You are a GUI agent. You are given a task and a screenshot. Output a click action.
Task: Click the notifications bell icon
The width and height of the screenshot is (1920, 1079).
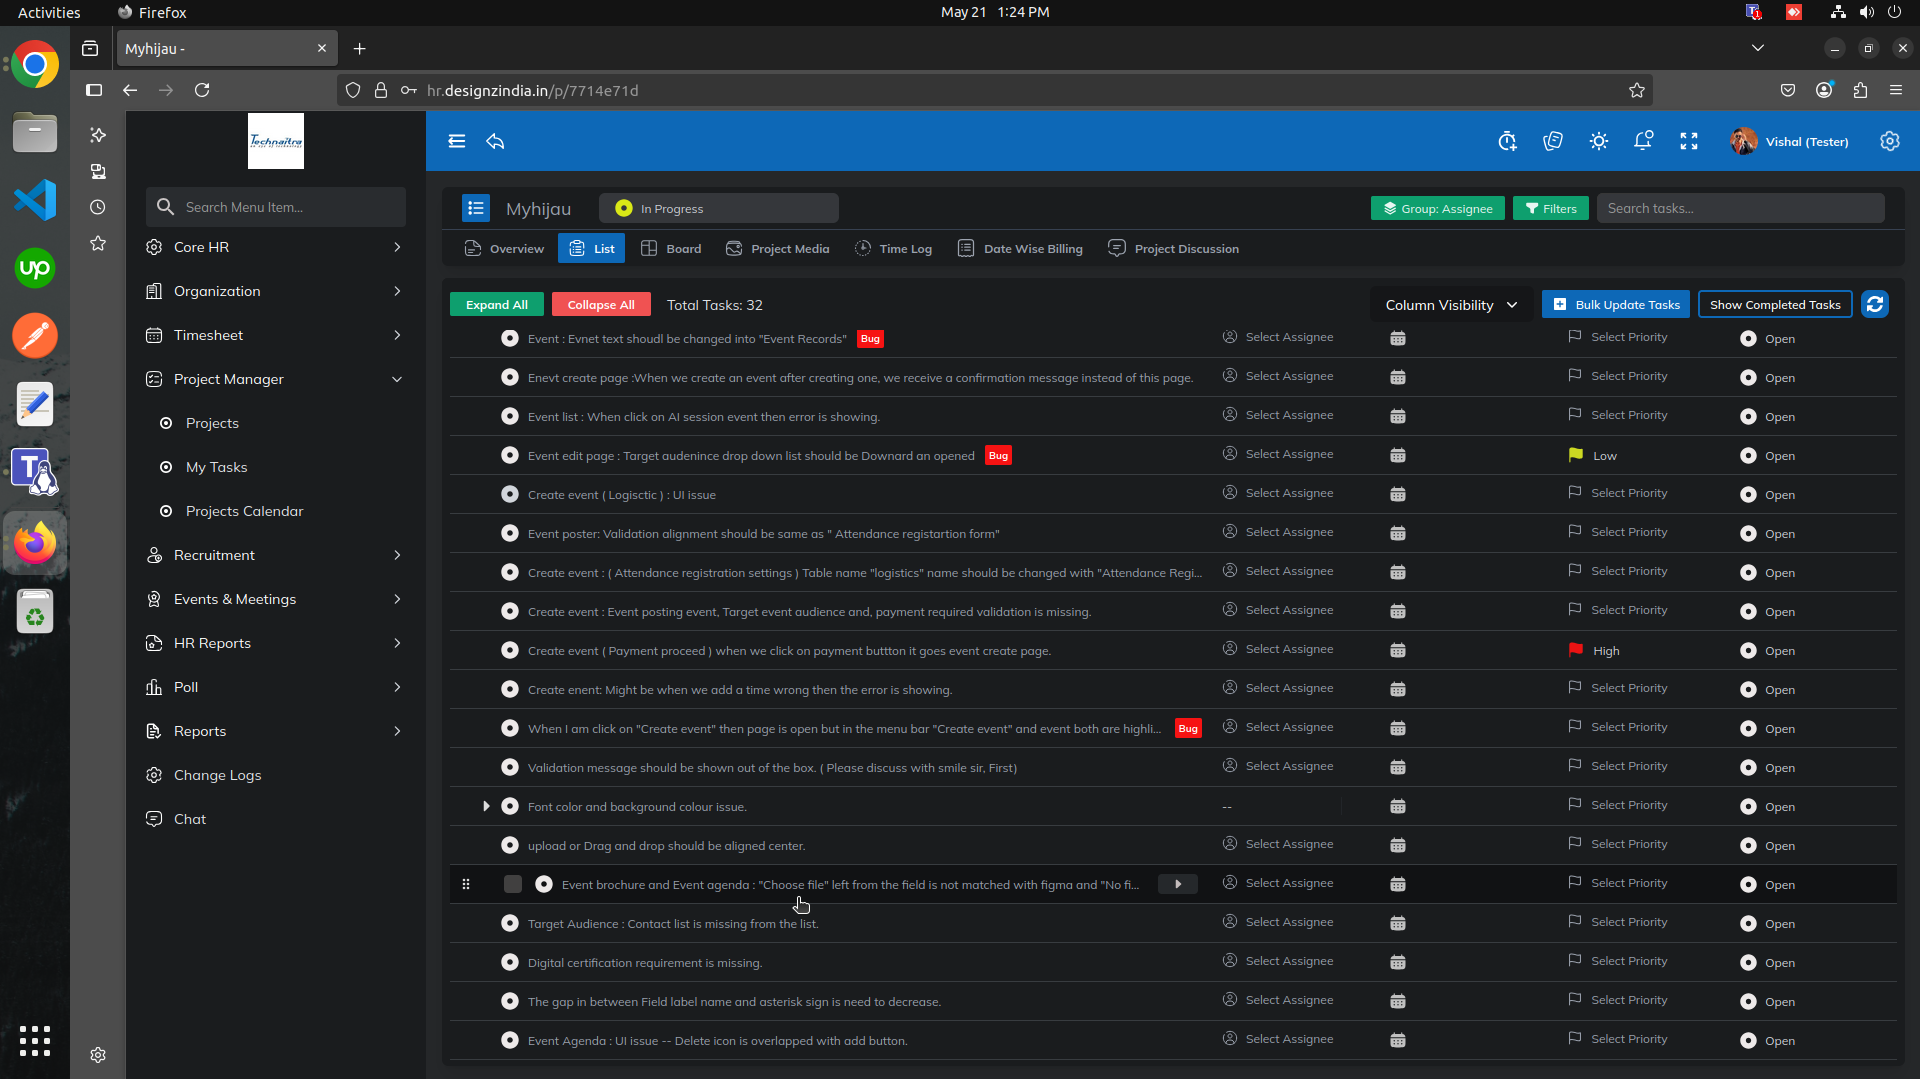[x=1643, y=141]
